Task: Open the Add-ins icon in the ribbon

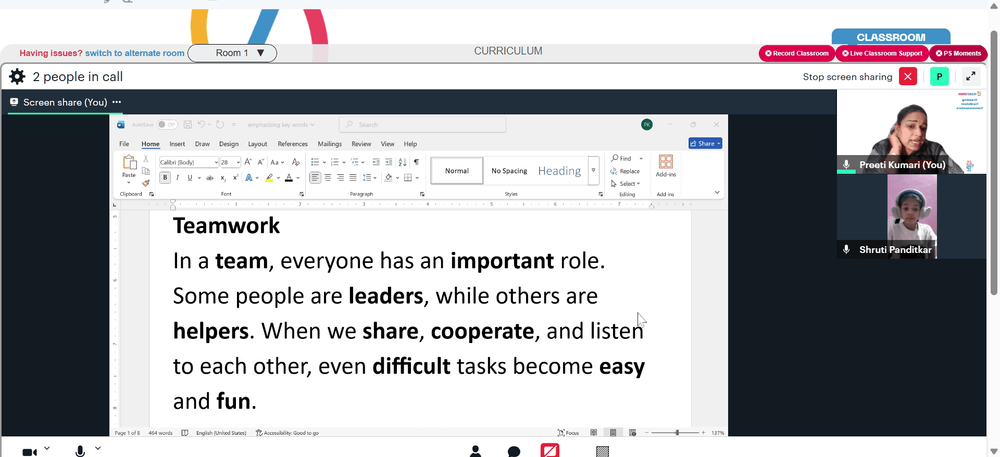Action: (x=666, y=166)
